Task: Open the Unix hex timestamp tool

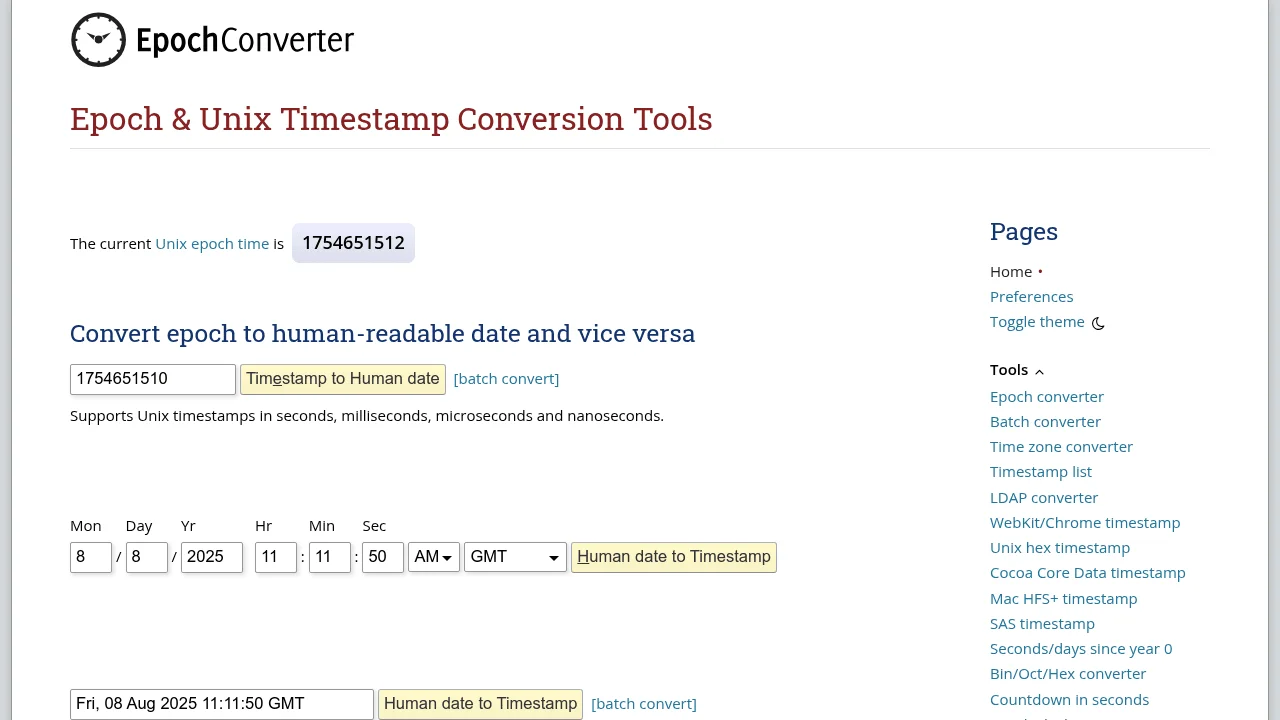Action: click(1060, 548)
